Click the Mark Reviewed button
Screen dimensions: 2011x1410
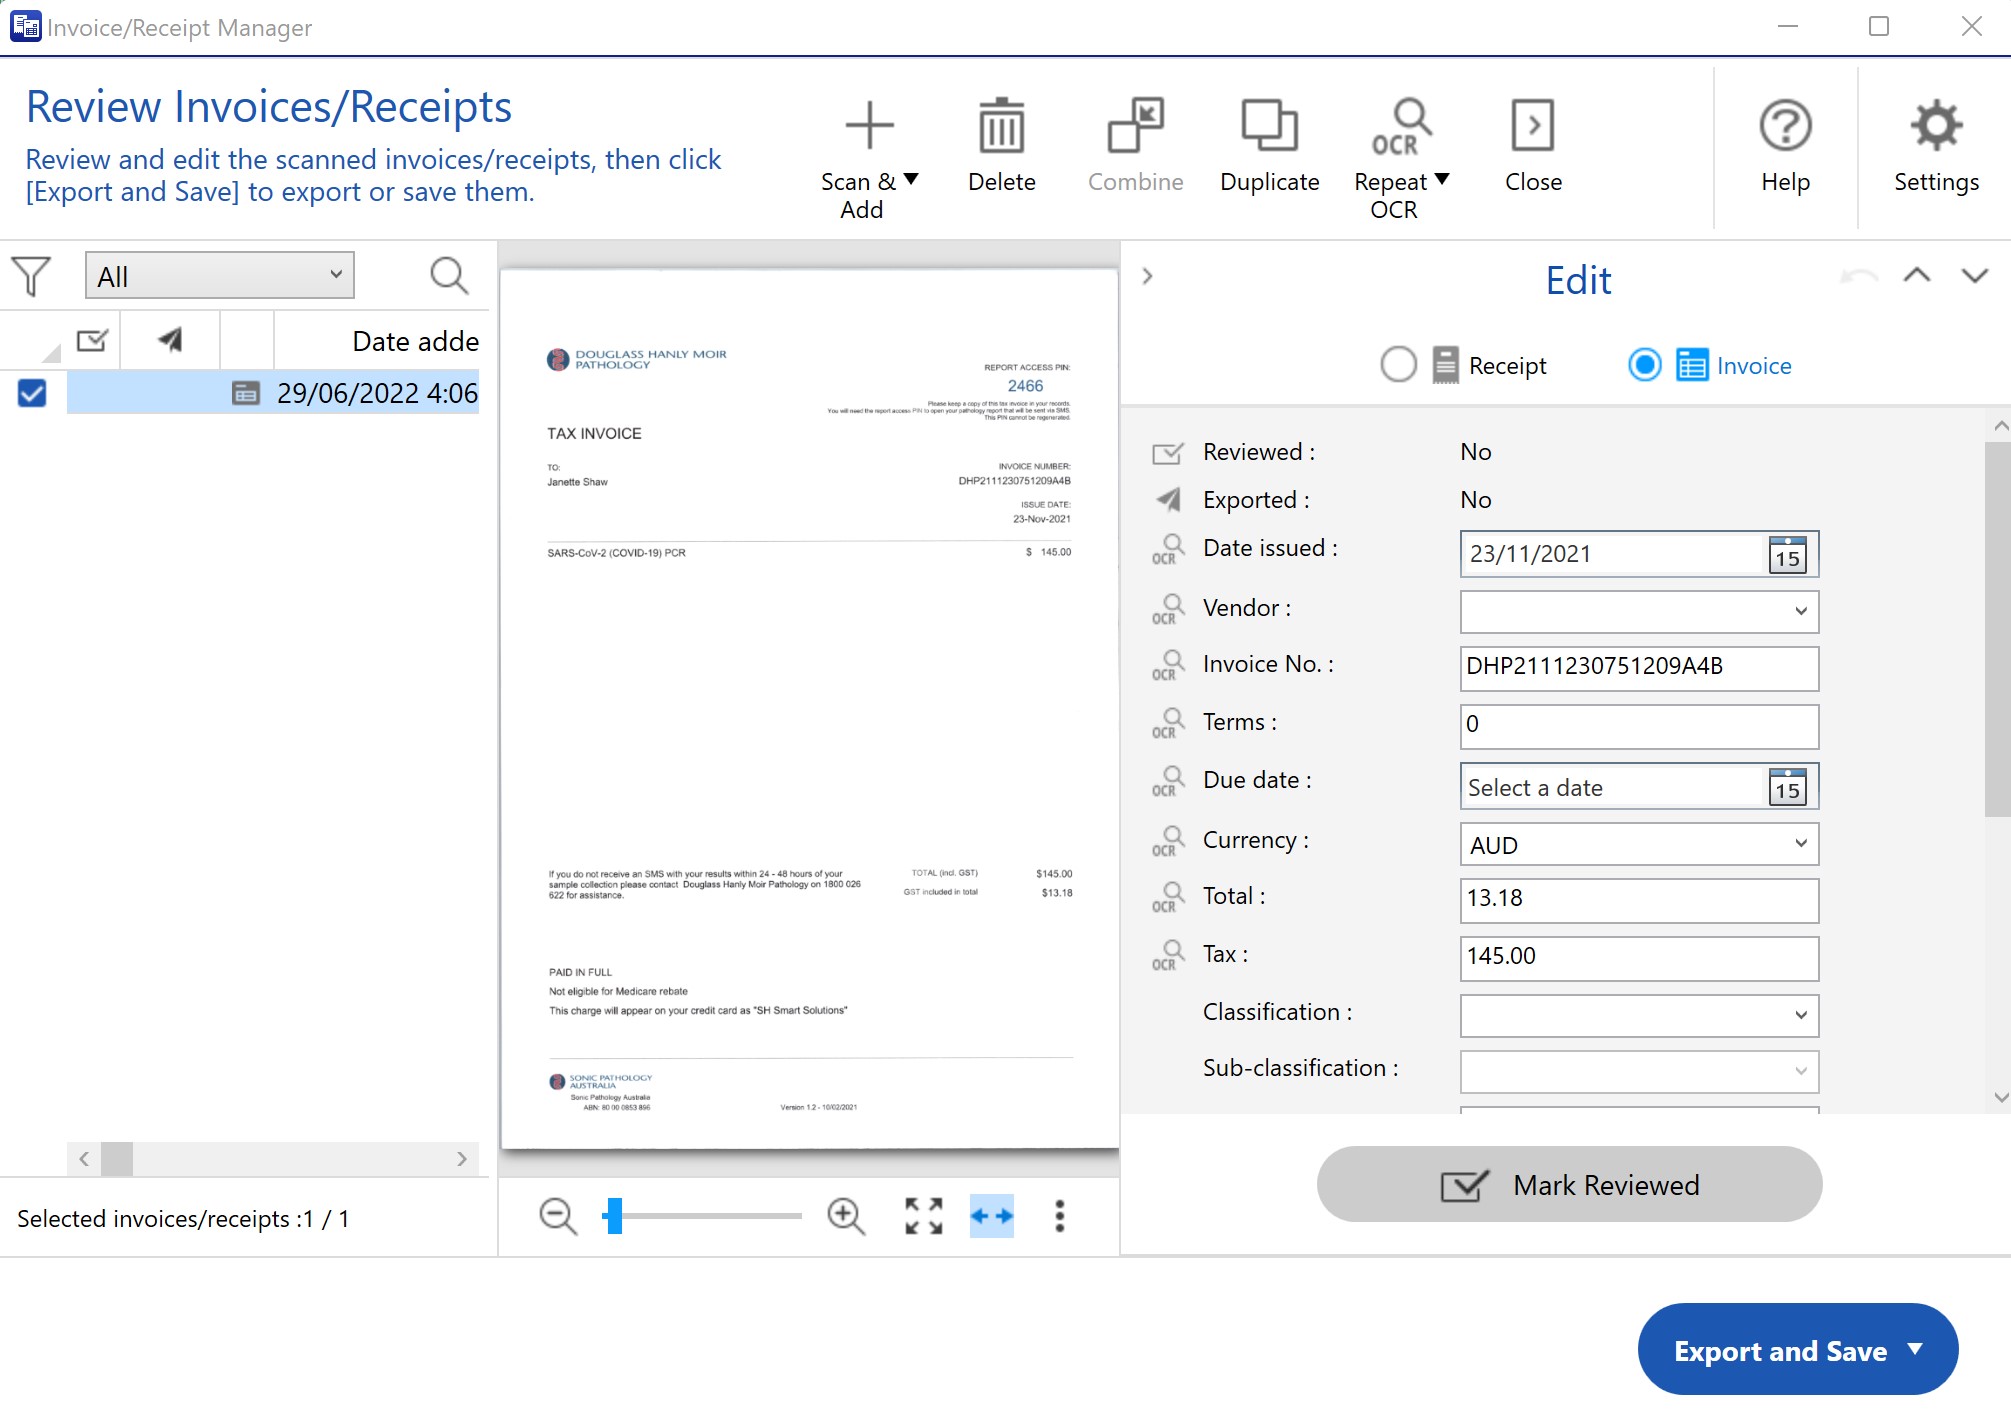point(1569,1185)
